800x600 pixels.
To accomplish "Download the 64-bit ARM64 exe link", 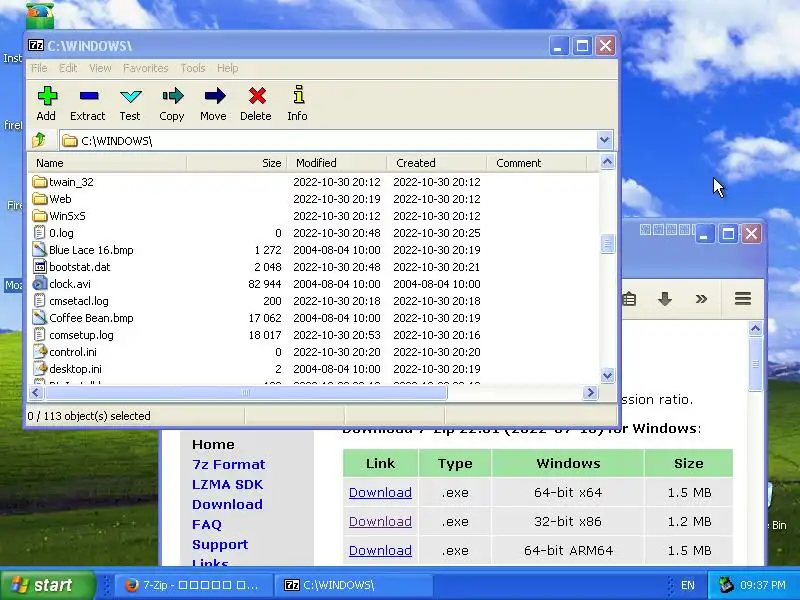I will 380,551.
